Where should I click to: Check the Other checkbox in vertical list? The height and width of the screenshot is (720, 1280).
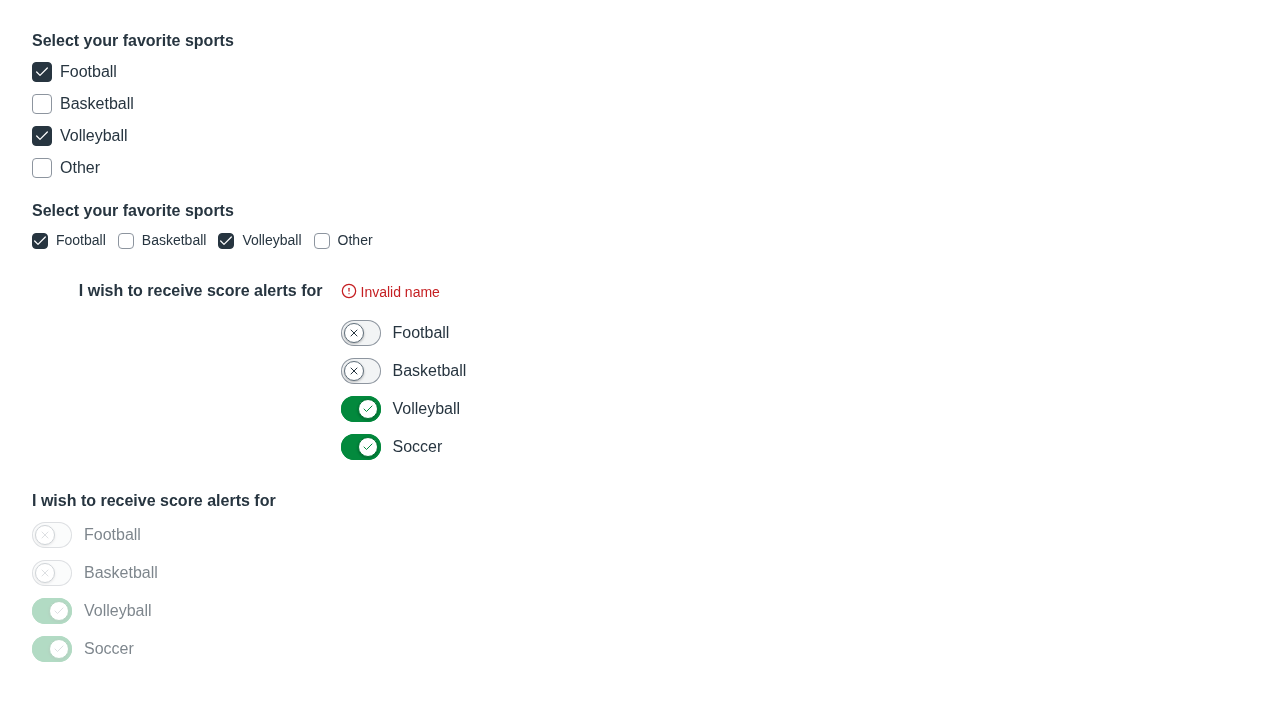pyautogui.click(x=42, y=168)
